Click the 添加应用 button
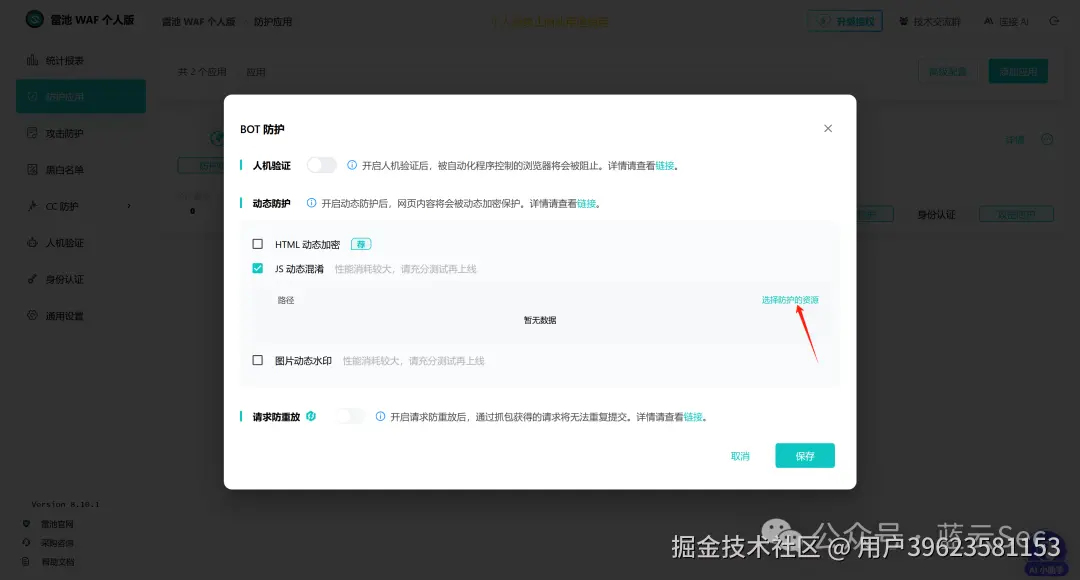The image size is (1080, 580). coord(1018,71)
